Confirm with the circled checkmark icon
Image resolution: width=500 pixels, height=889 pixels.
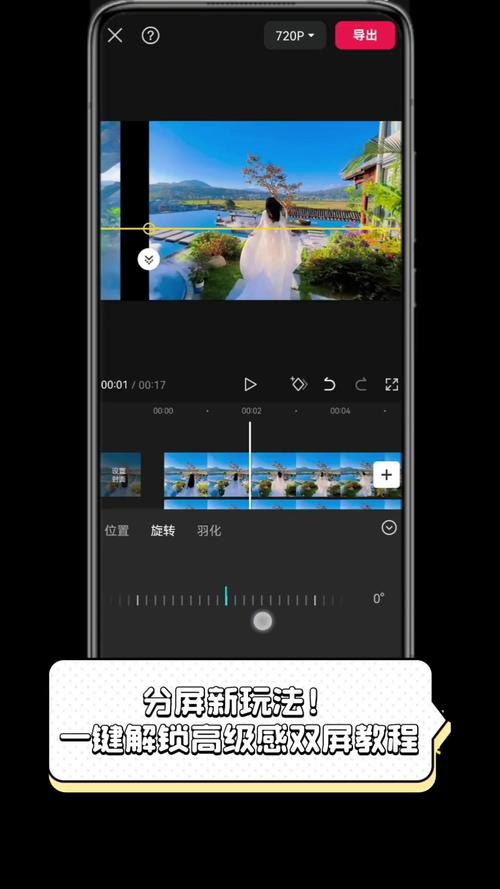[389, 528]
